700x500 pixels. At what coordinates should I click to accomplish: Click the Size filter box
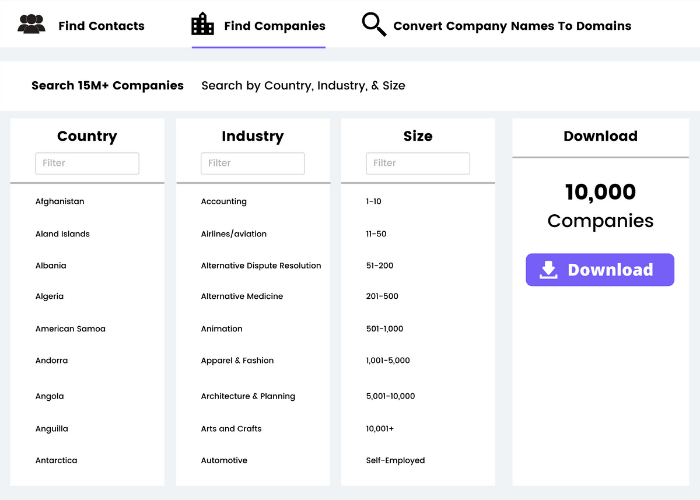pyautogui.click(x=417, y=163)
